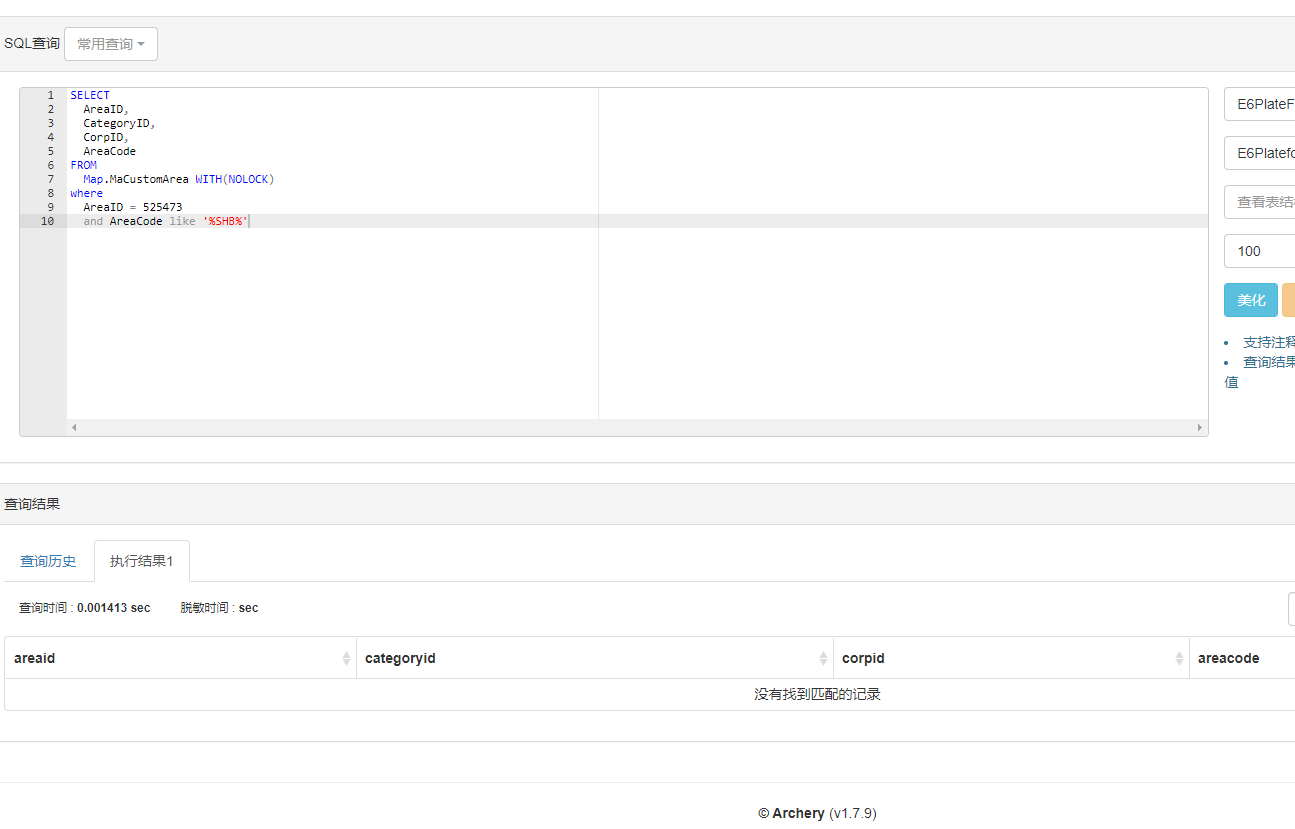Click the CategoryID line in editor
The height and width of the screenshot is (829, 1295).
119,123
